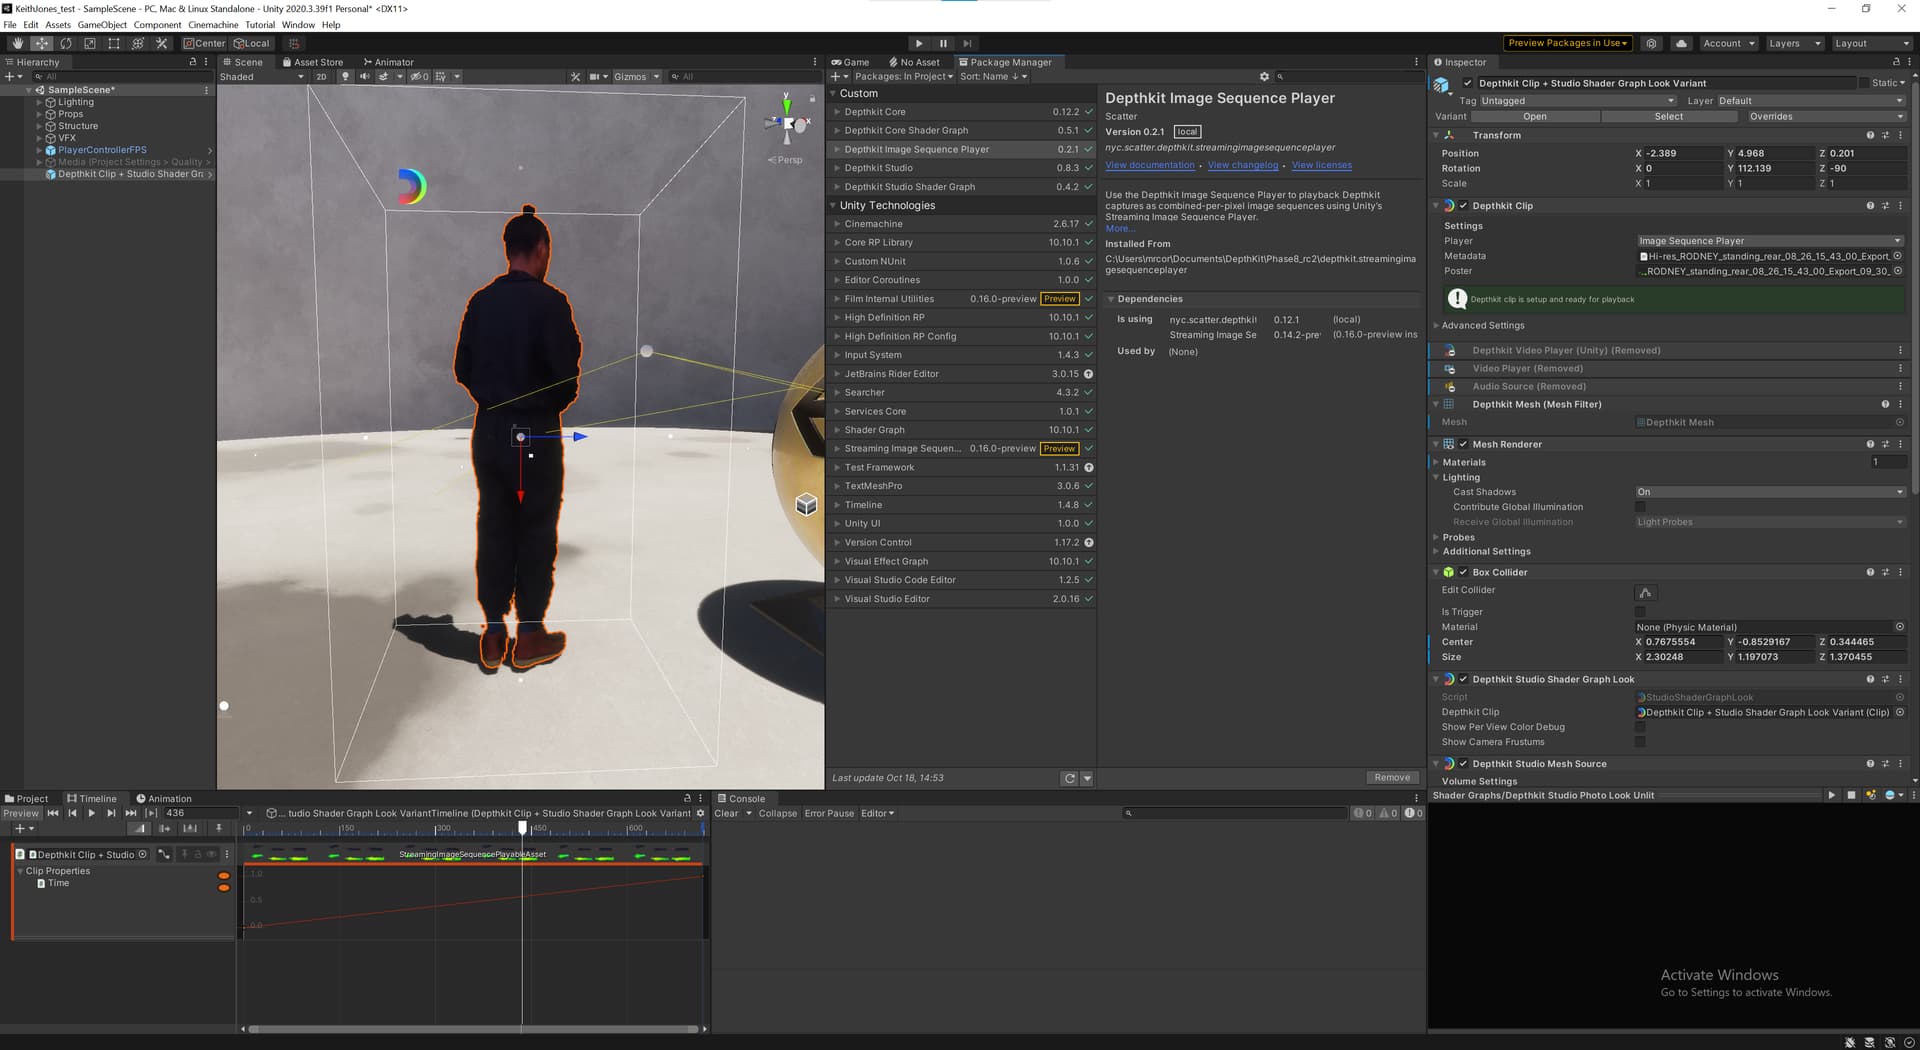The image size is (1920, 1050).
Task: Open the Layout dropdown
Action: 1871,43
